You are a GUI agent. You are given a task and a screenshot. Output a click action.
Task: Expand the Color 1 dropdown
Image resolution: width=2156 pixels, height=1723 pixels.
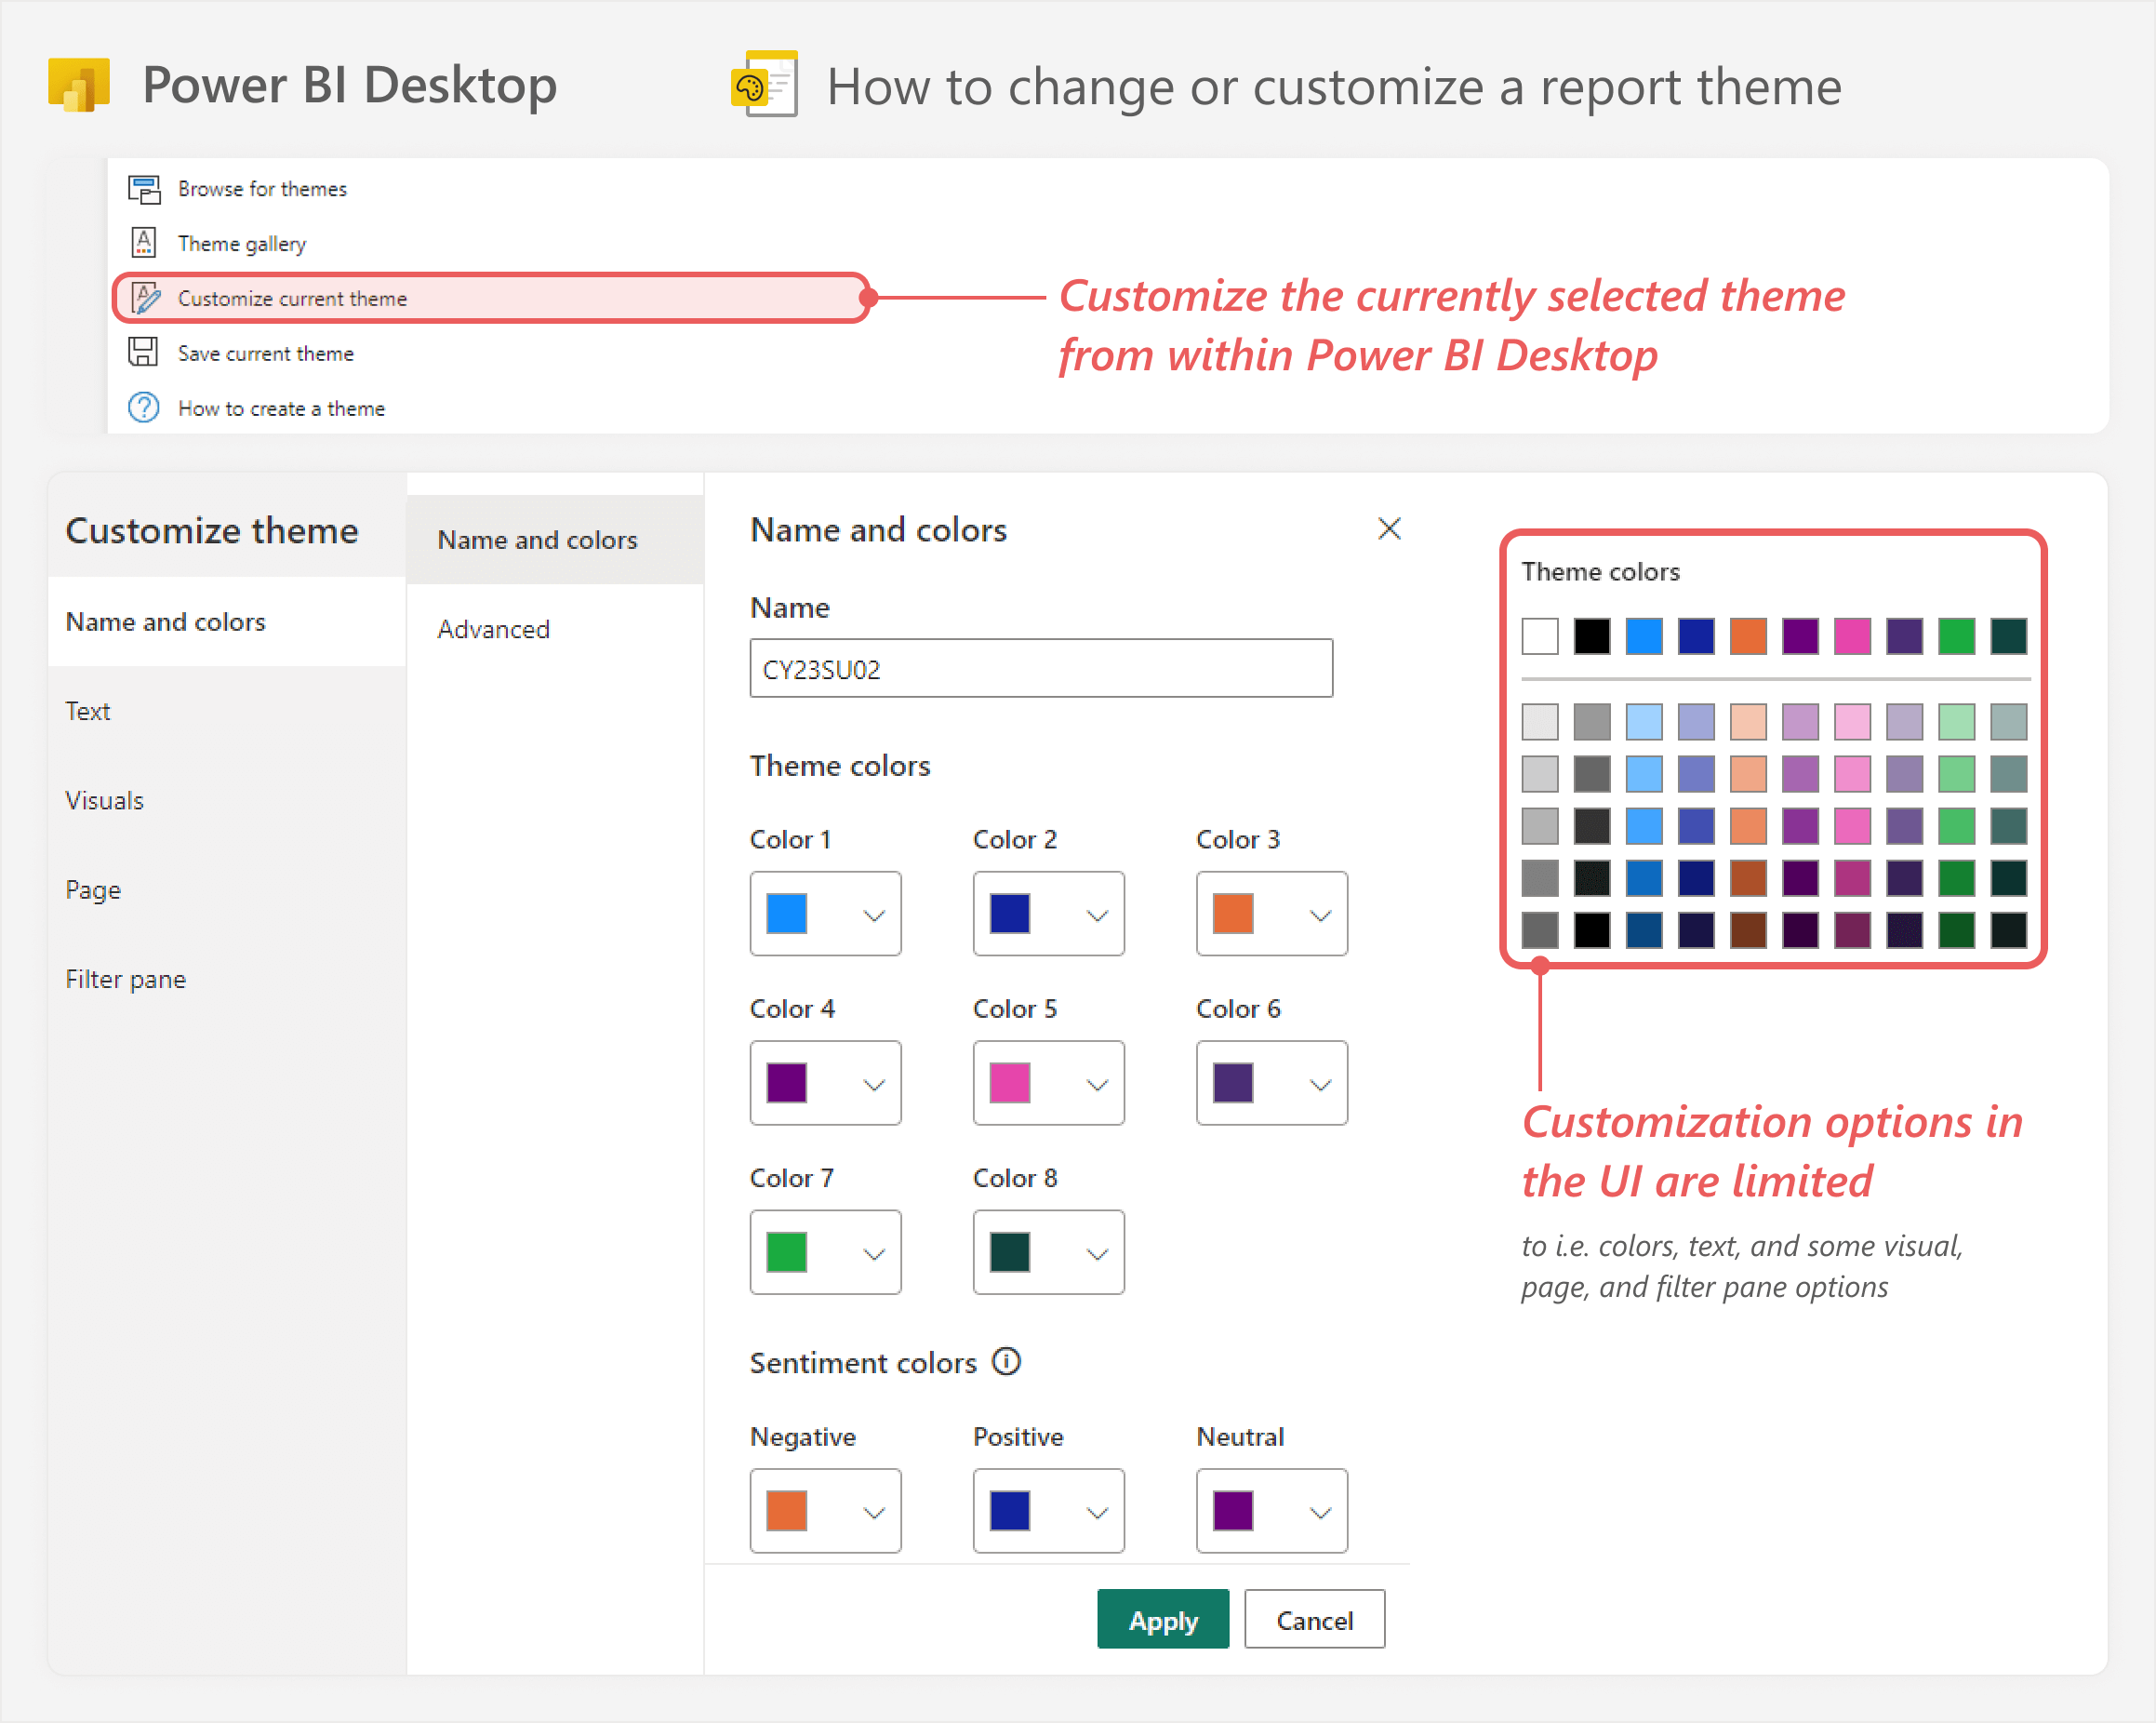[826, 914]
